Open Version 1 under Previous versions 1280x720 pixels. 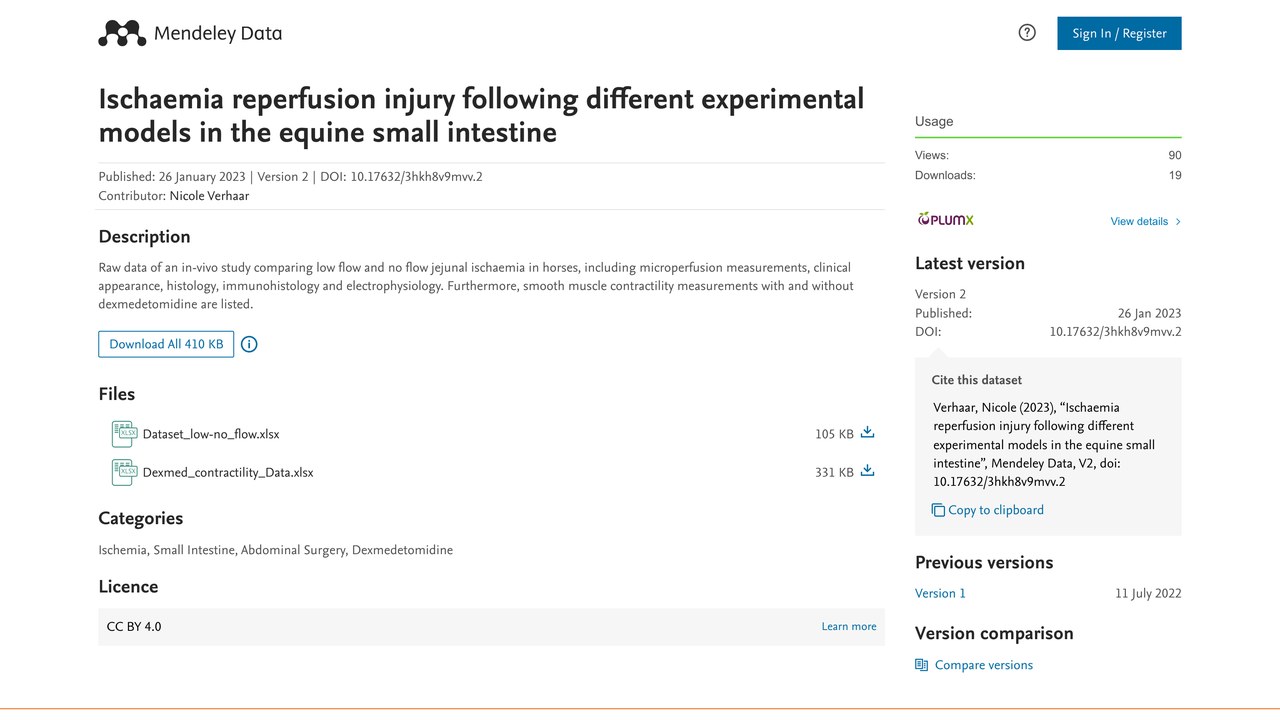940,593
